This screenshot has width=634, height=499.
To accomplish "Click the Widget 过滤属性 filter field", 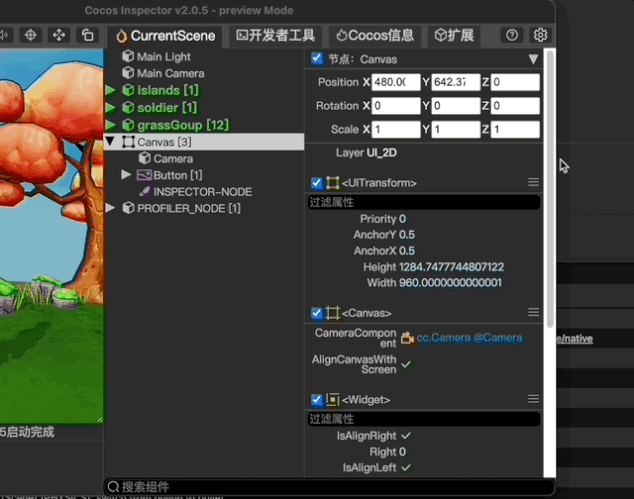I will [x=424, y=419].
